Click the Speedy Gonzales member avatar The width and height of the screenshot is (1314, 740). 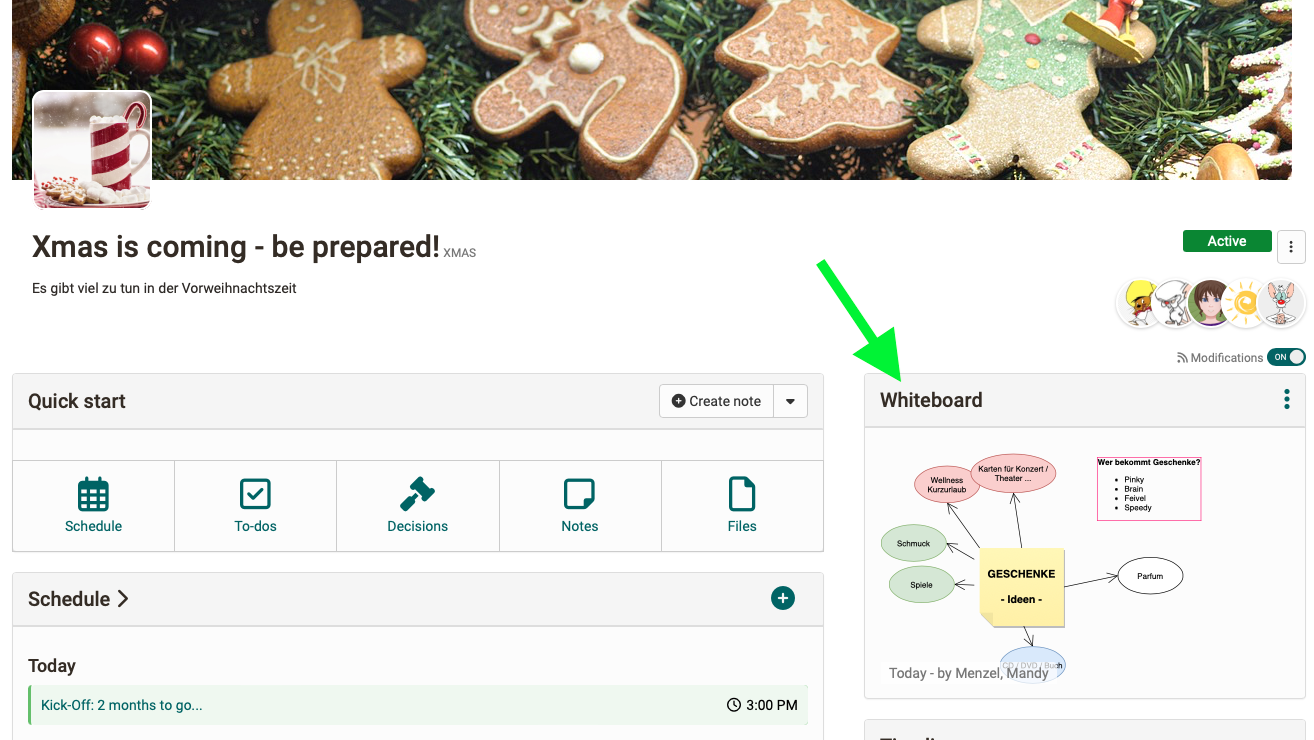(x=1140, y=304)
